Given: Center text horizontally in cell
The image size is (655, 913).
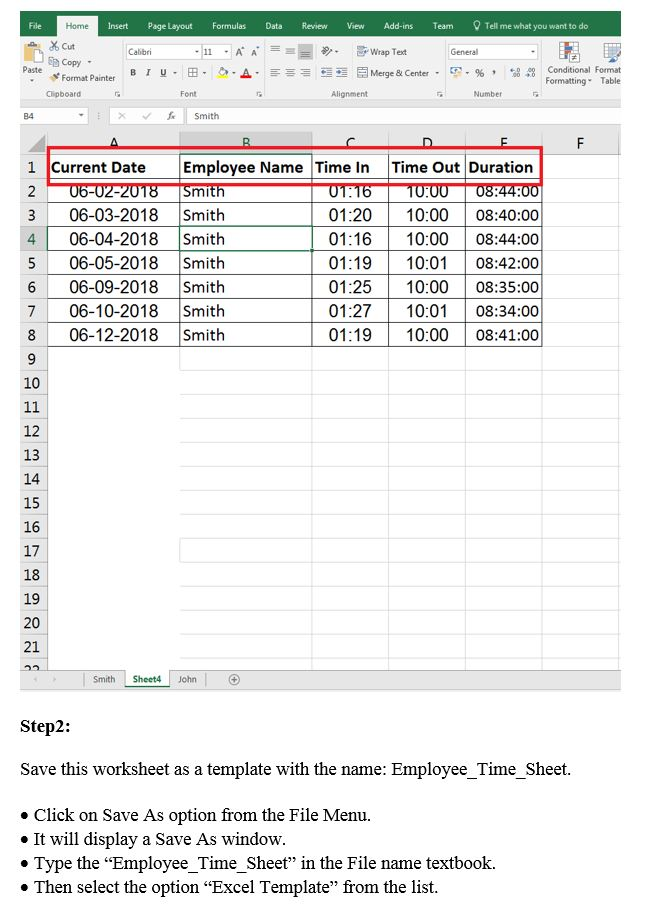Looking at the screenshot, I should (290, 73).
